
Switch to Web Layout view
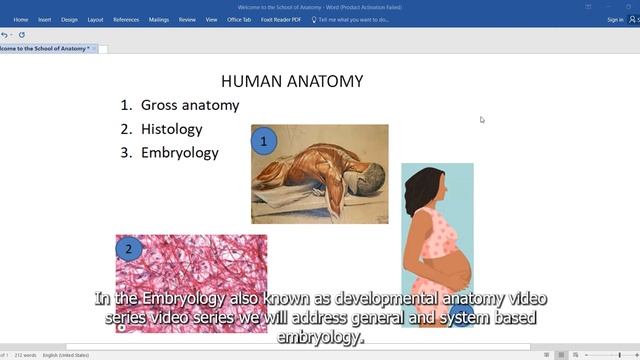576,355
